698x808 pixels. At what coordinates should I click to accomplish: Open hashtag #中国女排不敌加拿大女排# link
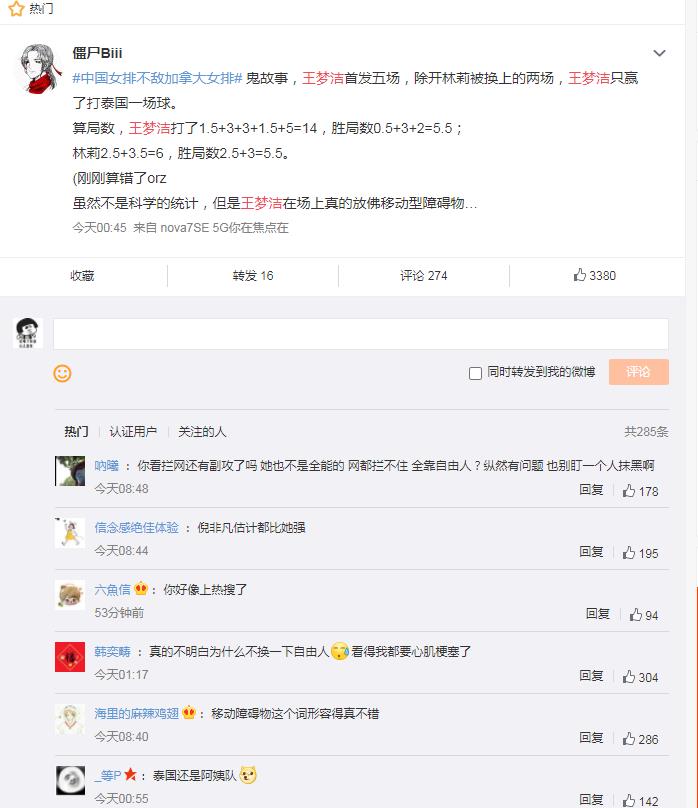pyautogui.click(x=157, y=78)
